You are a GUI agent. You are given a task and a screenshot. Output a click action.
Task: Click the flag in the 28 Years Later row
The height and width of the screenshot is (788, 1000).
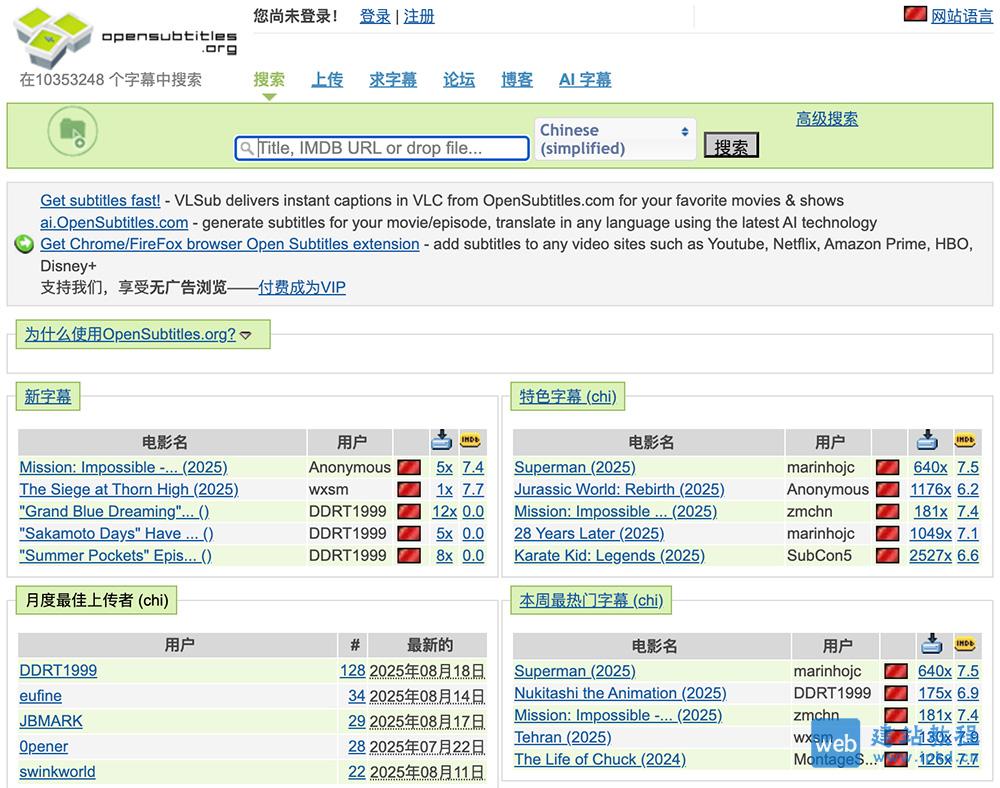click(x=888, y=534)
